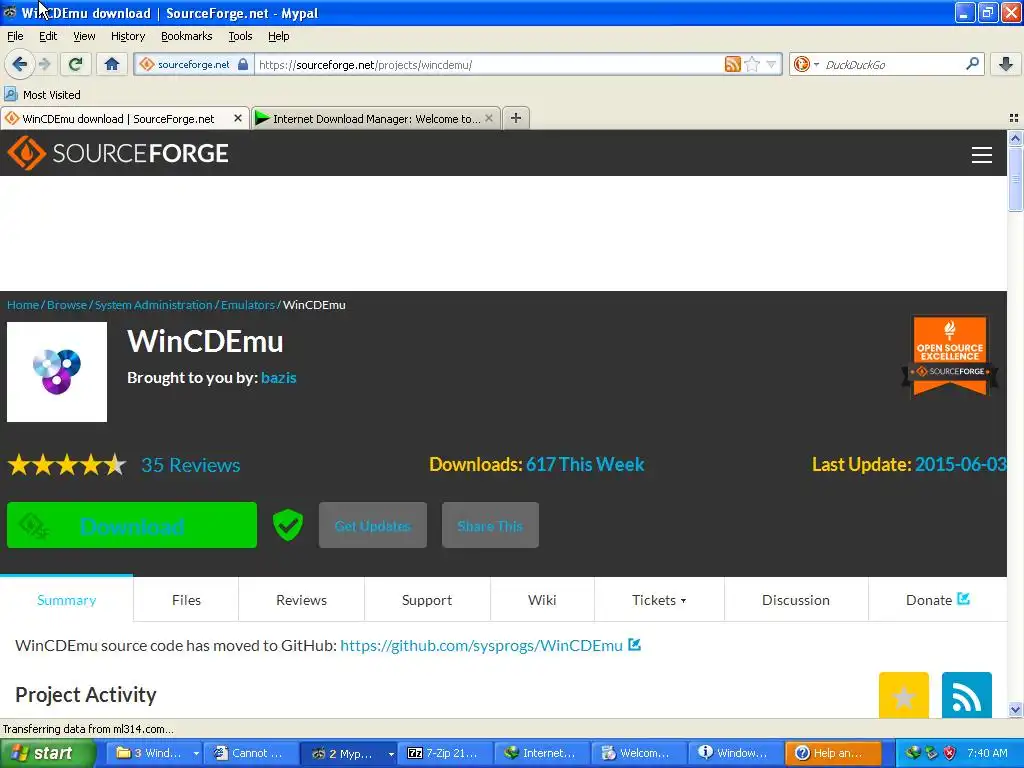Open the View menu
The image size is (1024, 768).
[84, 36]
